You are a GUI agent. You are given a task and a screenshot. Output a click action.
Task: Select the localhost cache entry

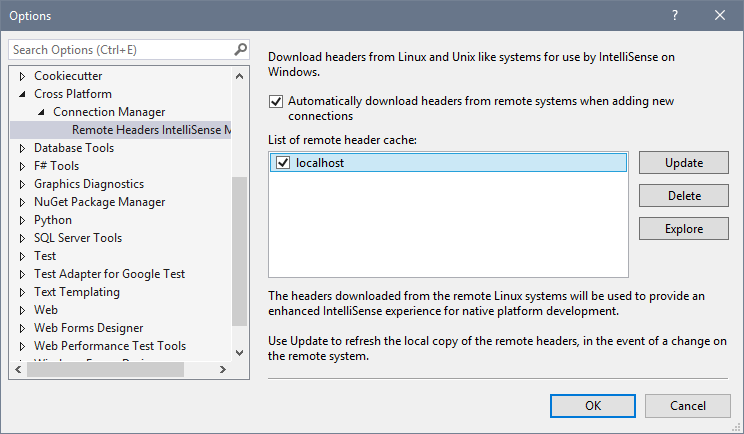(448, 163)
